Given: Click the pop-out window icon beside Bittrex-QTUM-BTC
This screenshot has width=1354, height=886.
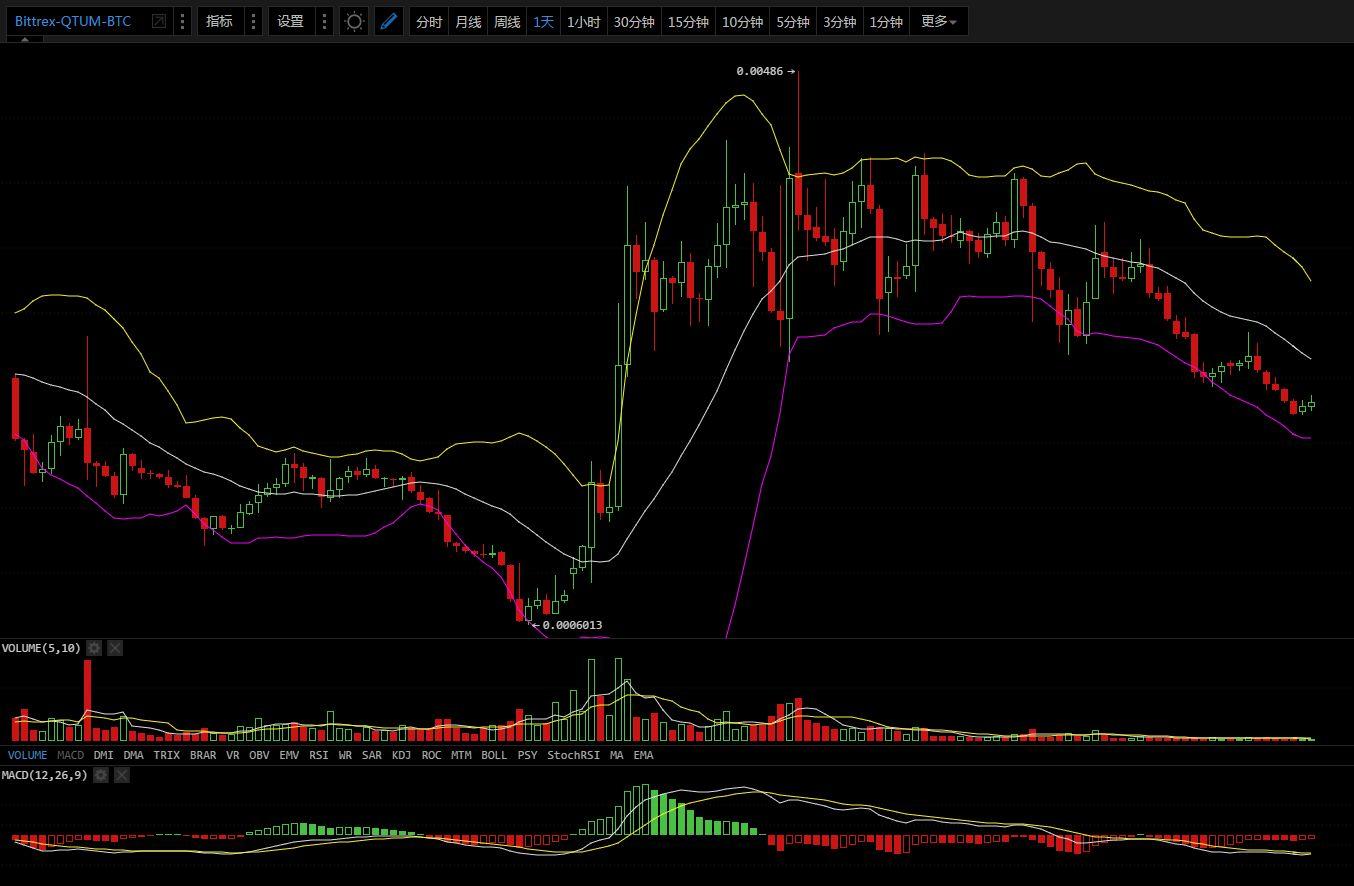Looking at the screenshot, I should click(158, 21).
